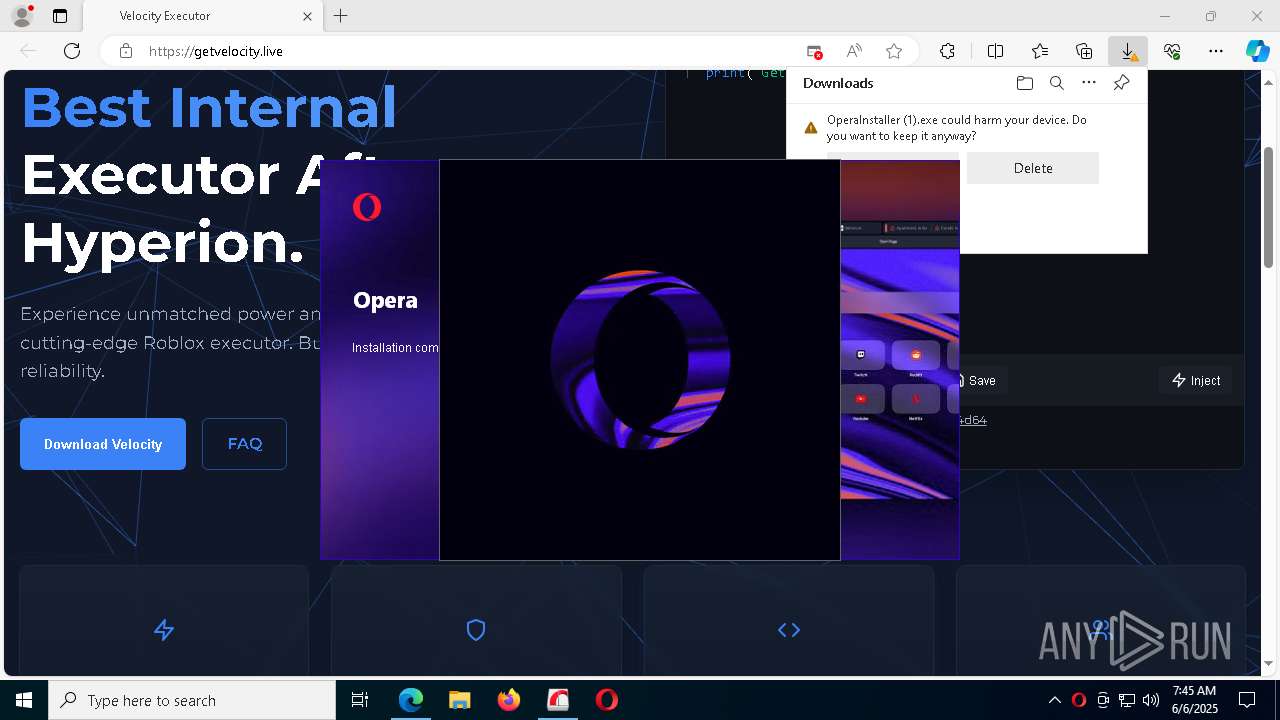
Task: Click the shield feature card icon
Action: click(476, 630)
